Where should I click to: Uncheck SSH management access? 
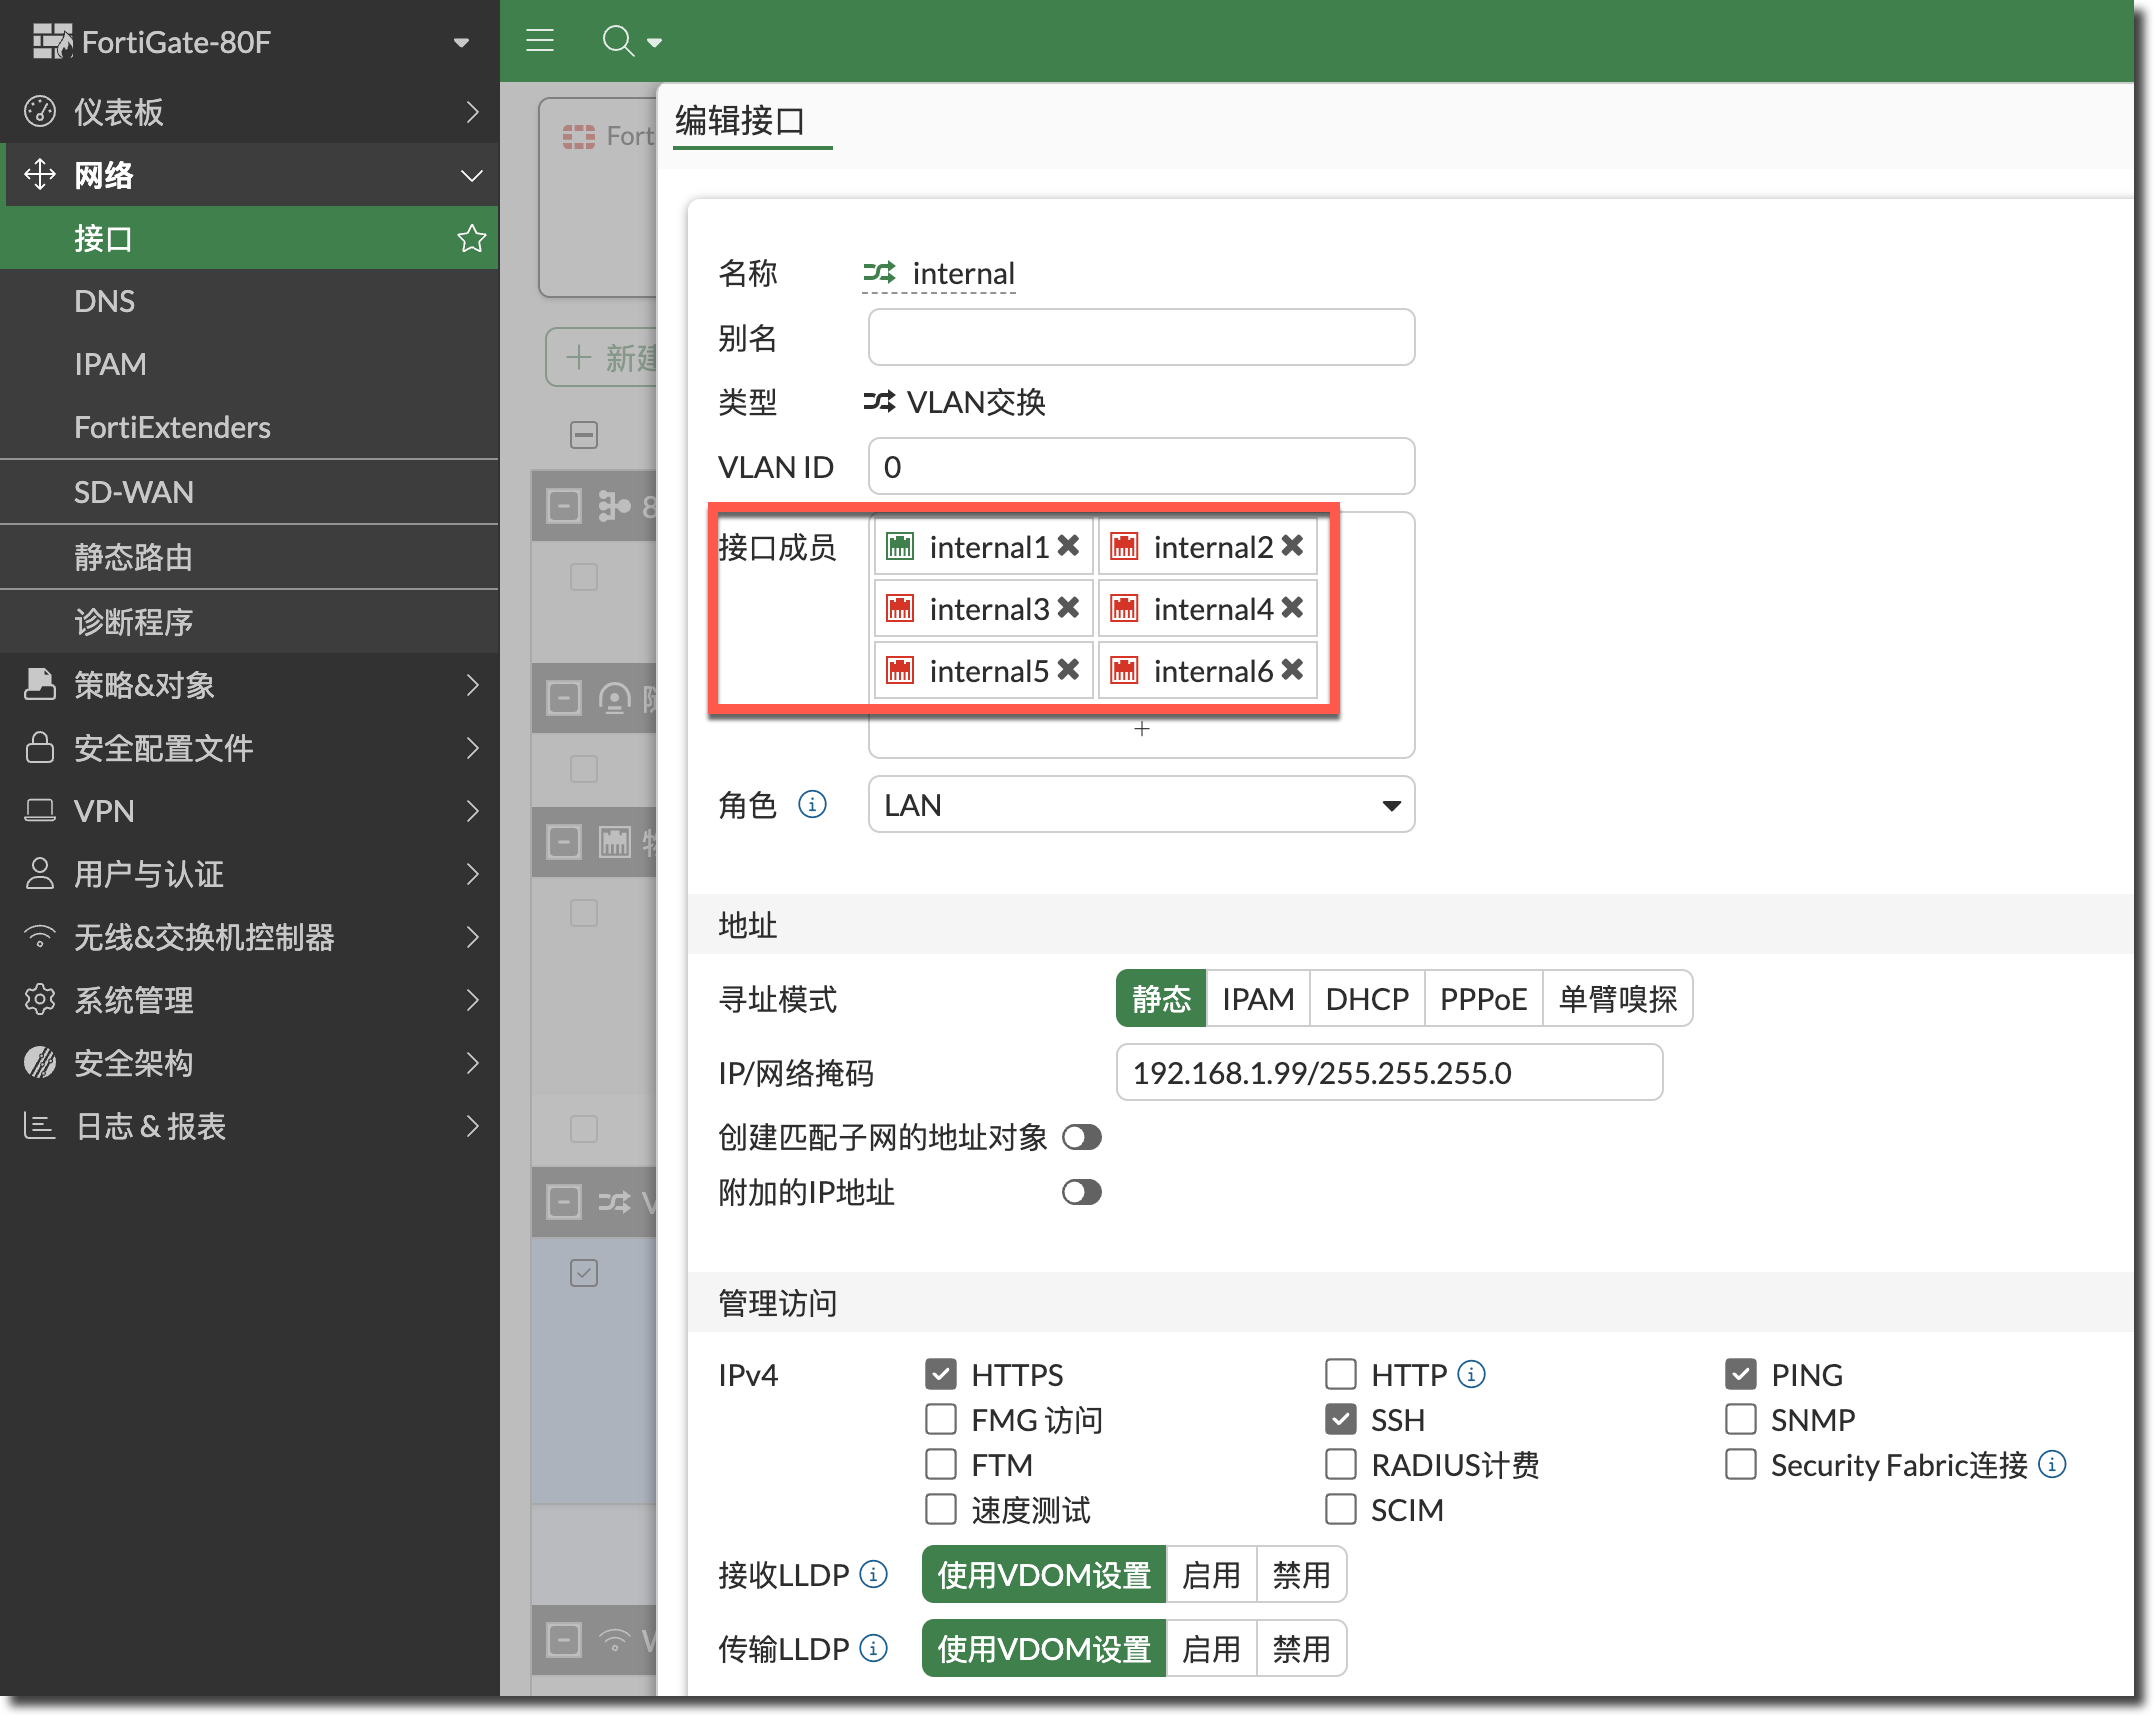[x=1341, y=1419]
